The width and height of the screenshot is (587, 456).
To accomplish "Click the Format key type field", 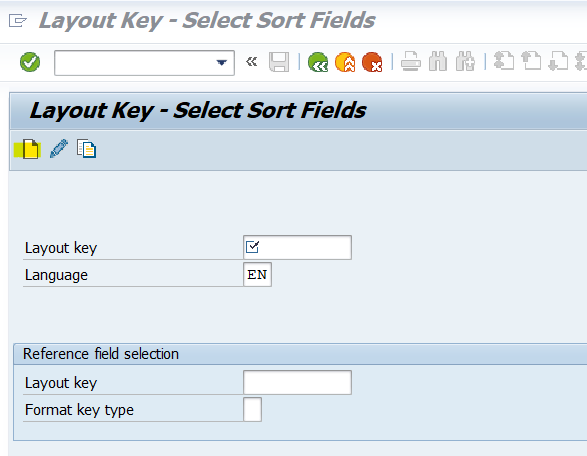I will (x=252, y=410).
